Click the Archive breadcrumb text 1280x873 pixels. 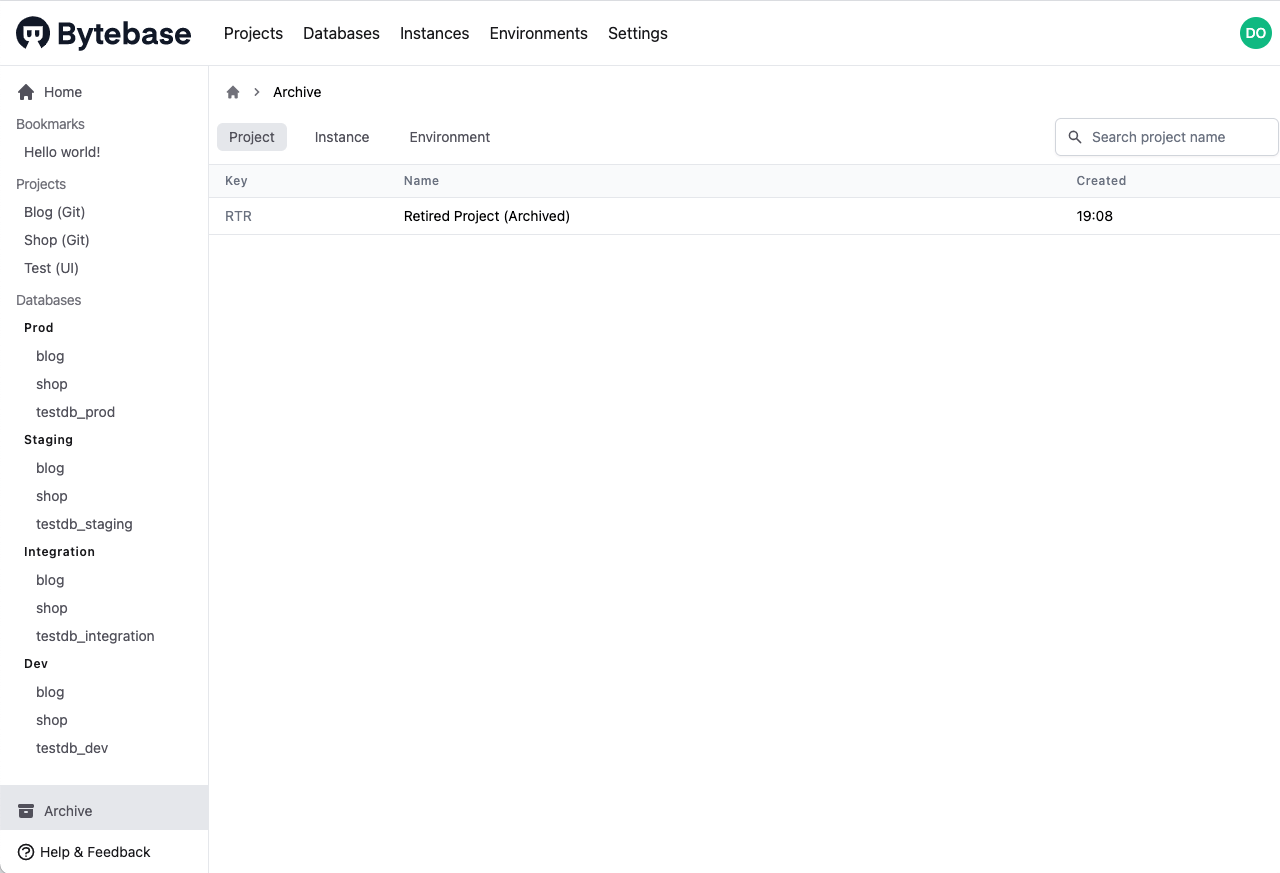coord(297,92)
